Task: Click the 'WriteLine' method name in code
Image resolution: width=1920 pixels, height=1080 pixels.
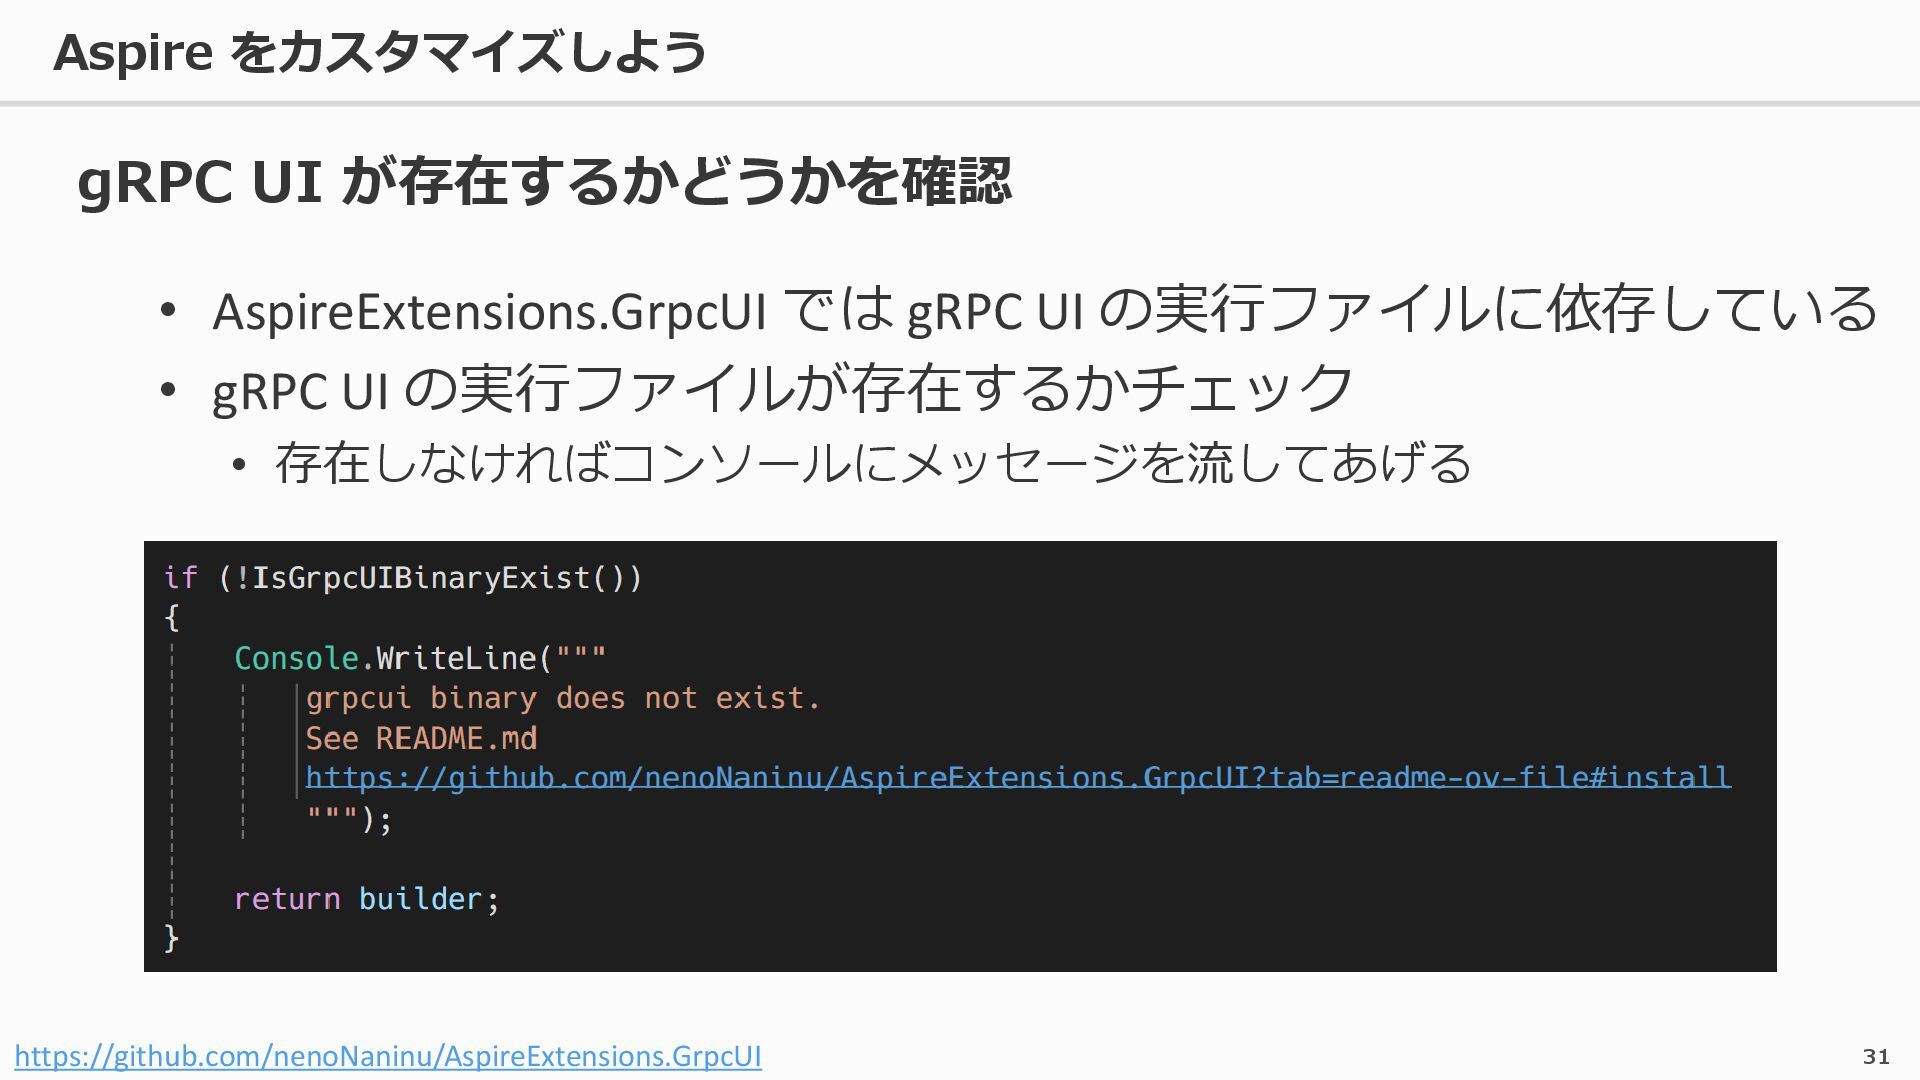Action: (x=456, y=658)
